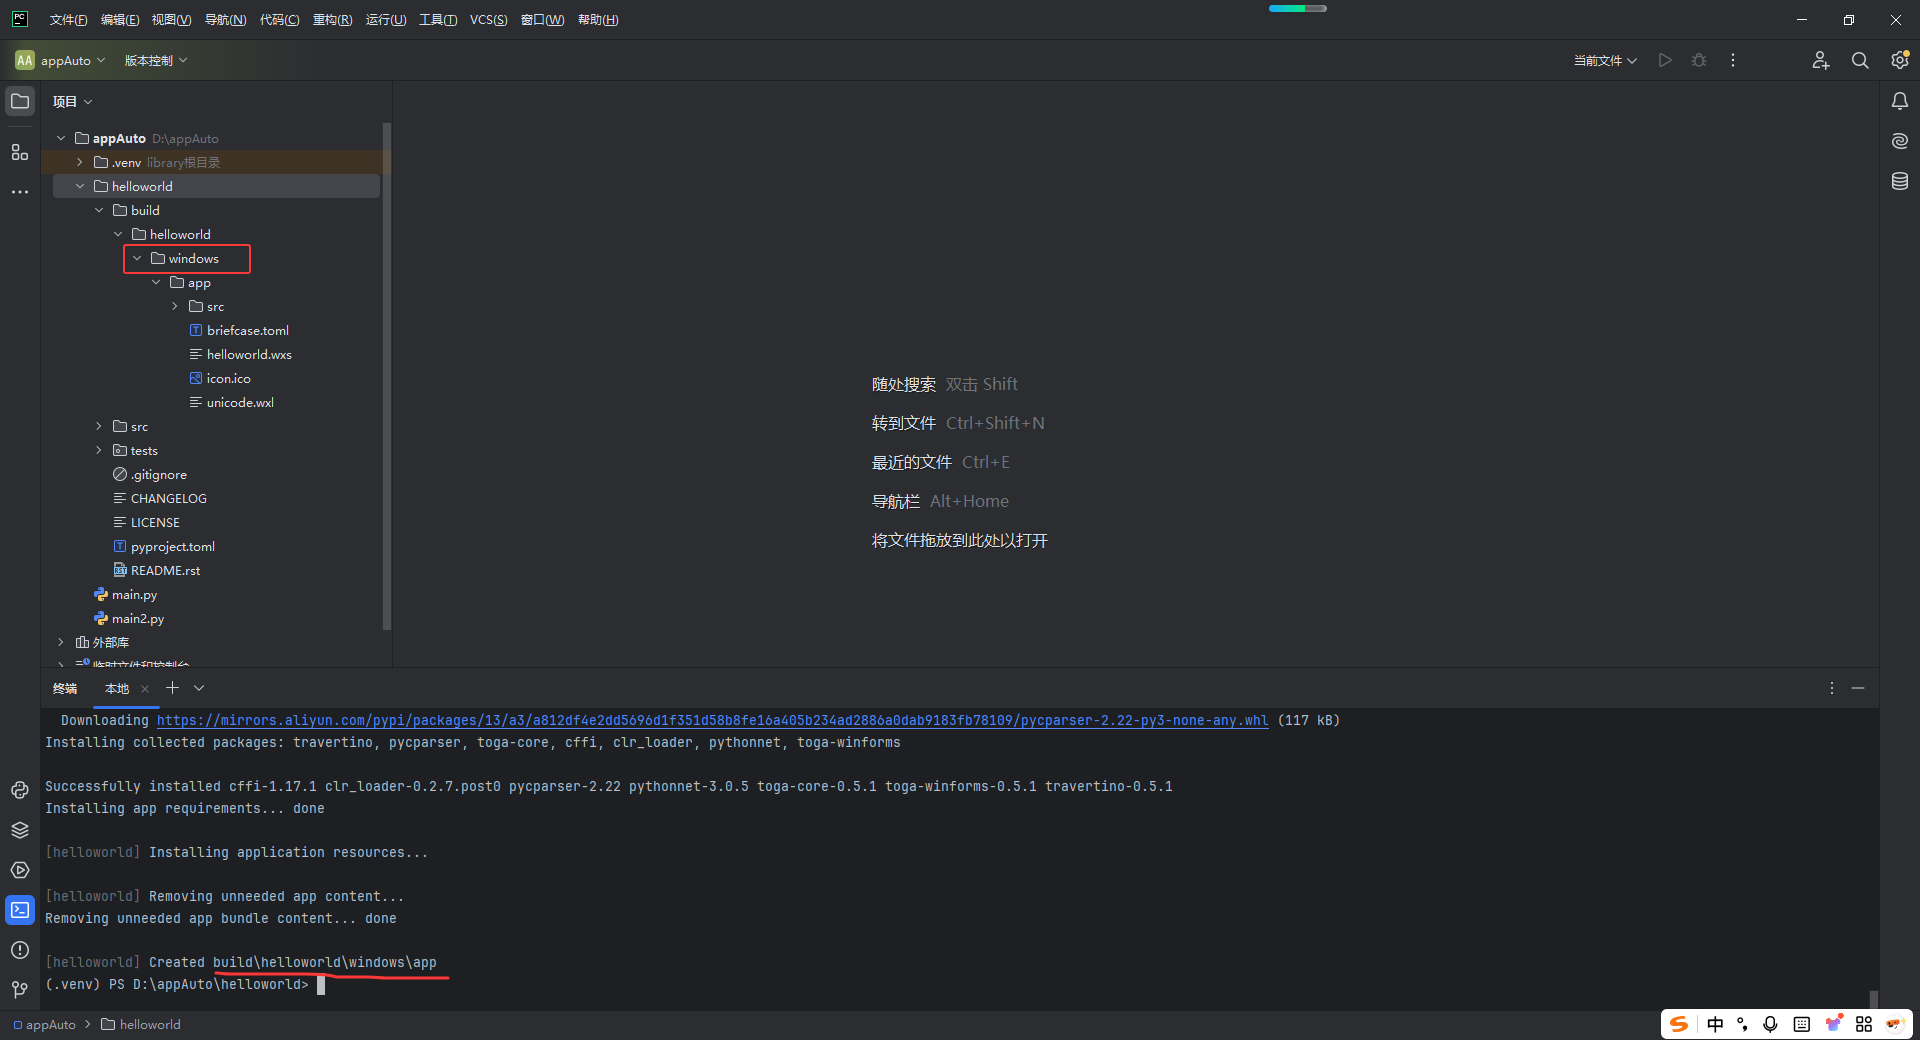Run current file with the play icon
This screenshot has height=1040, width=1920.
pyautogui.click(x=1665, y=60)
